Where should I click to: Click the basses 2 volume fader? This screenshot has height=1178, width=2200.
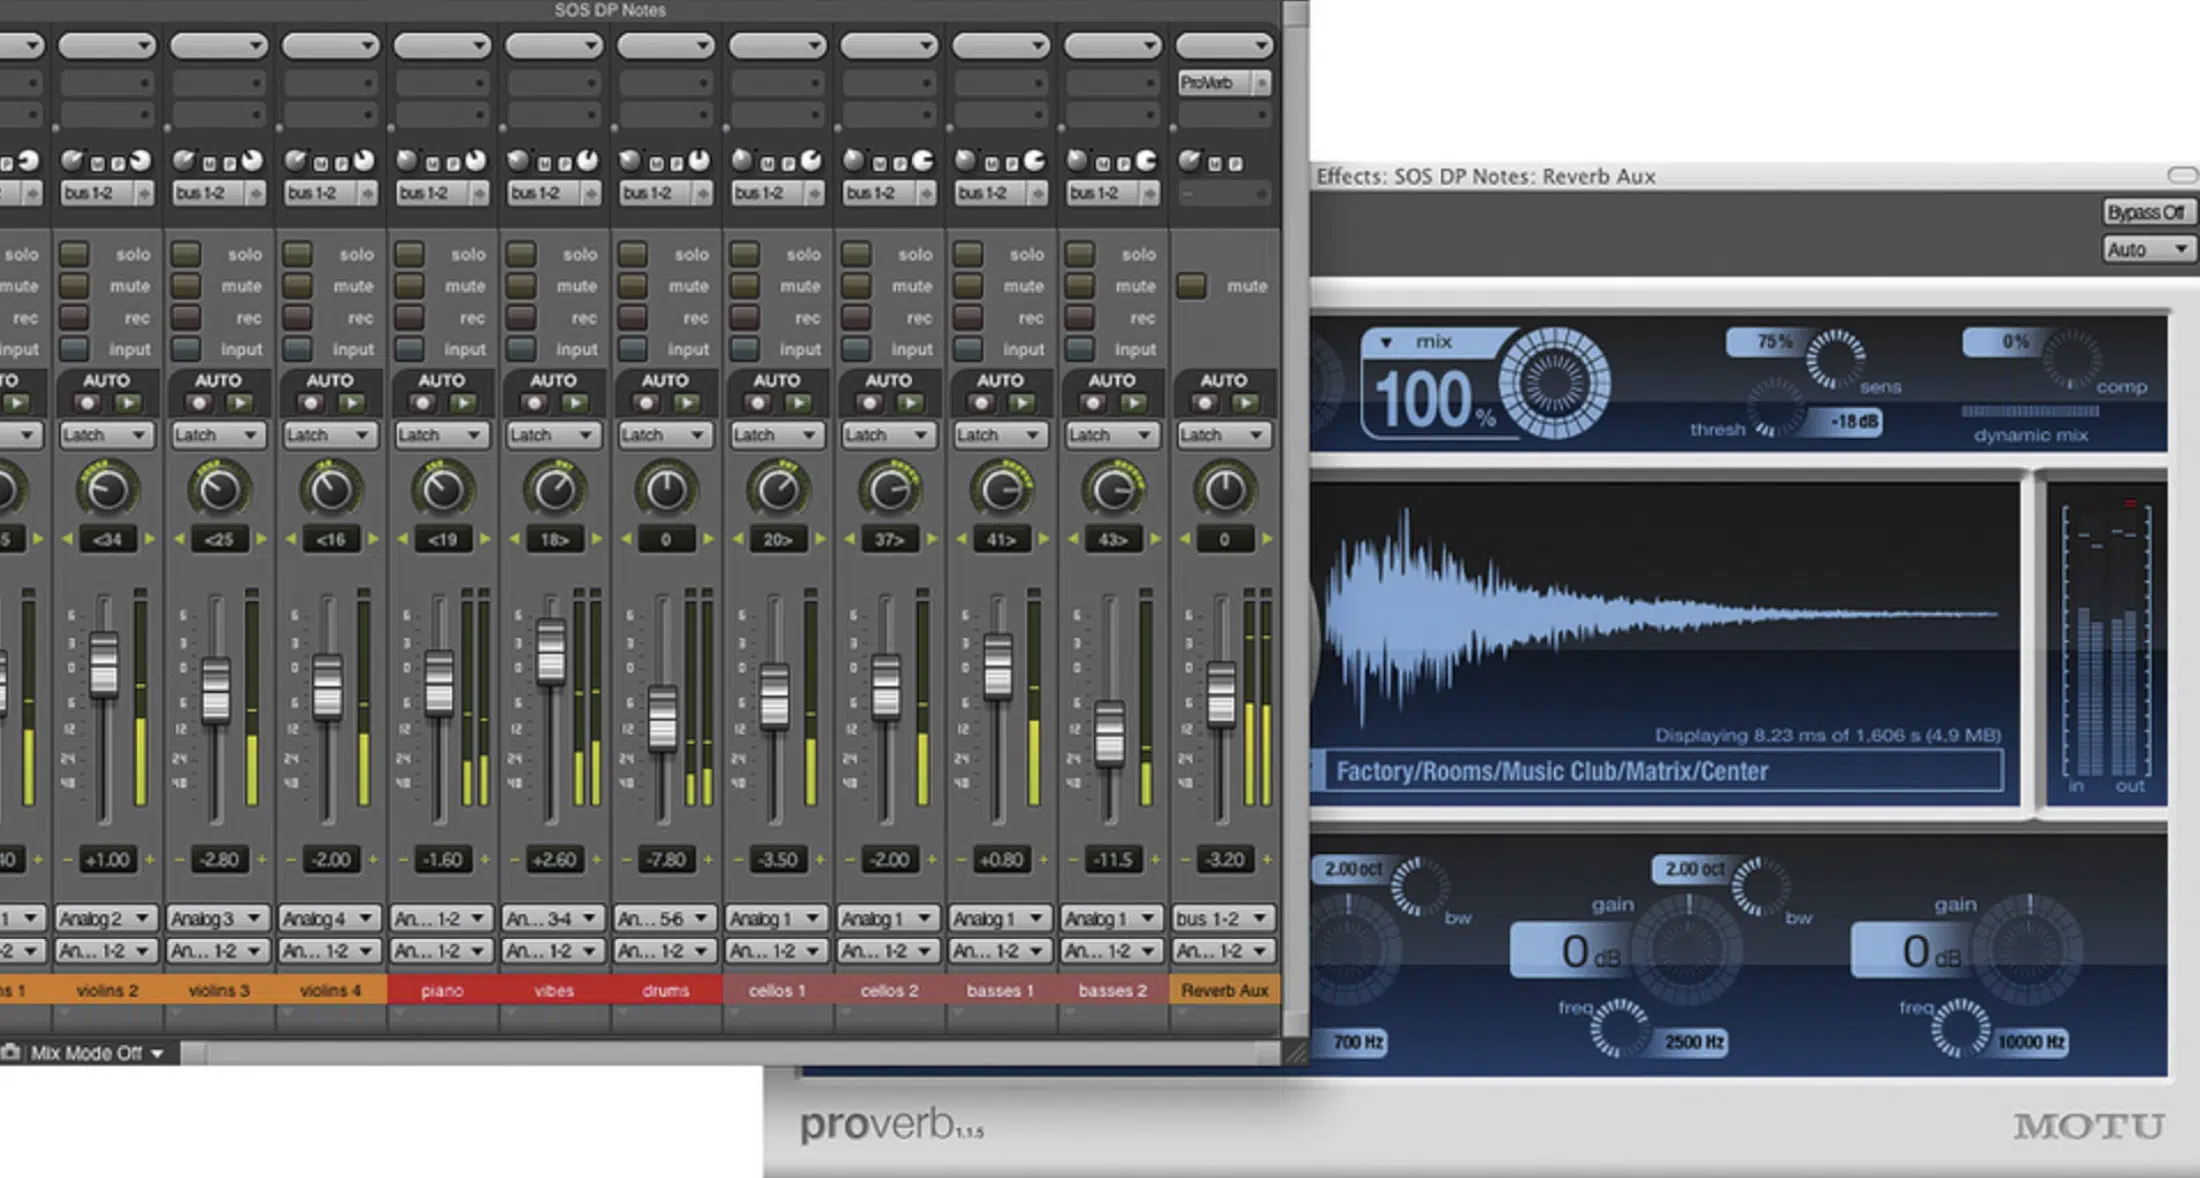[x=1109, y=734]
